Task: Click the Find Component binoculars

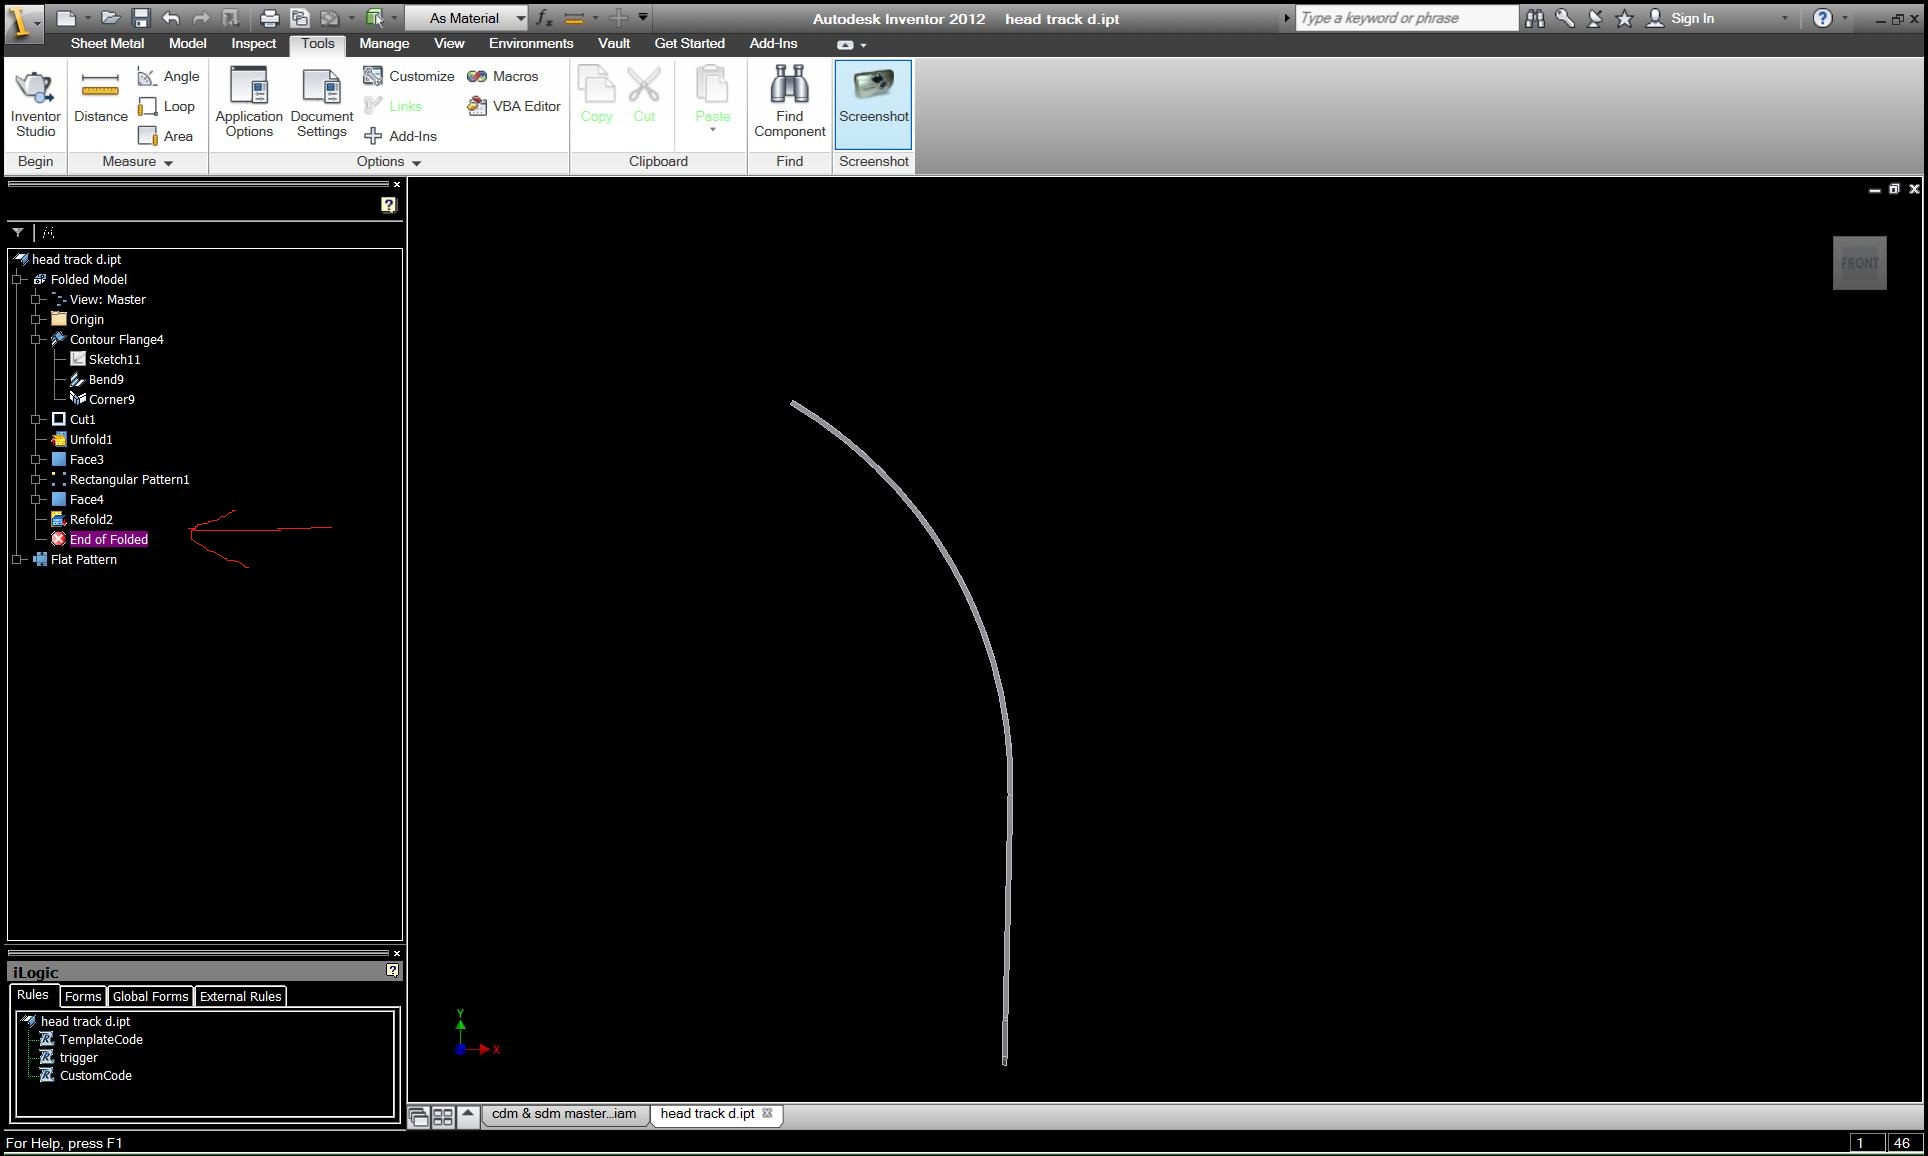Action: pos(789,102)
